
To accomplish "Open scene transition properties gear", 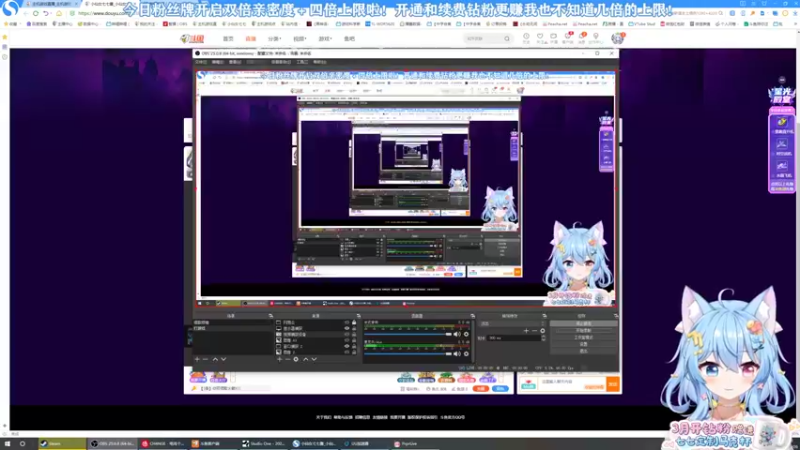I will (542, 331).
